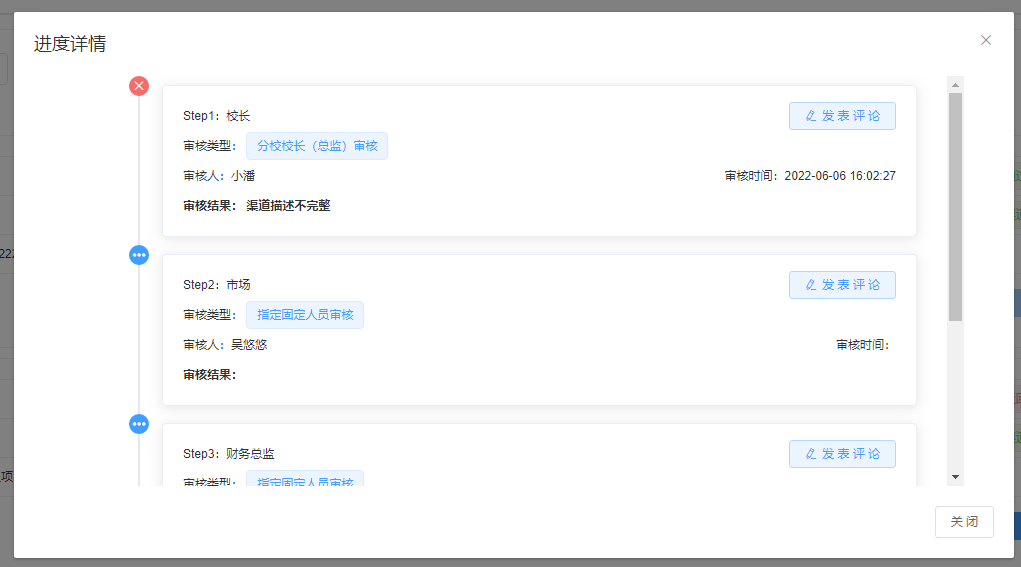Click the 进度详情 dialog title

70,44
